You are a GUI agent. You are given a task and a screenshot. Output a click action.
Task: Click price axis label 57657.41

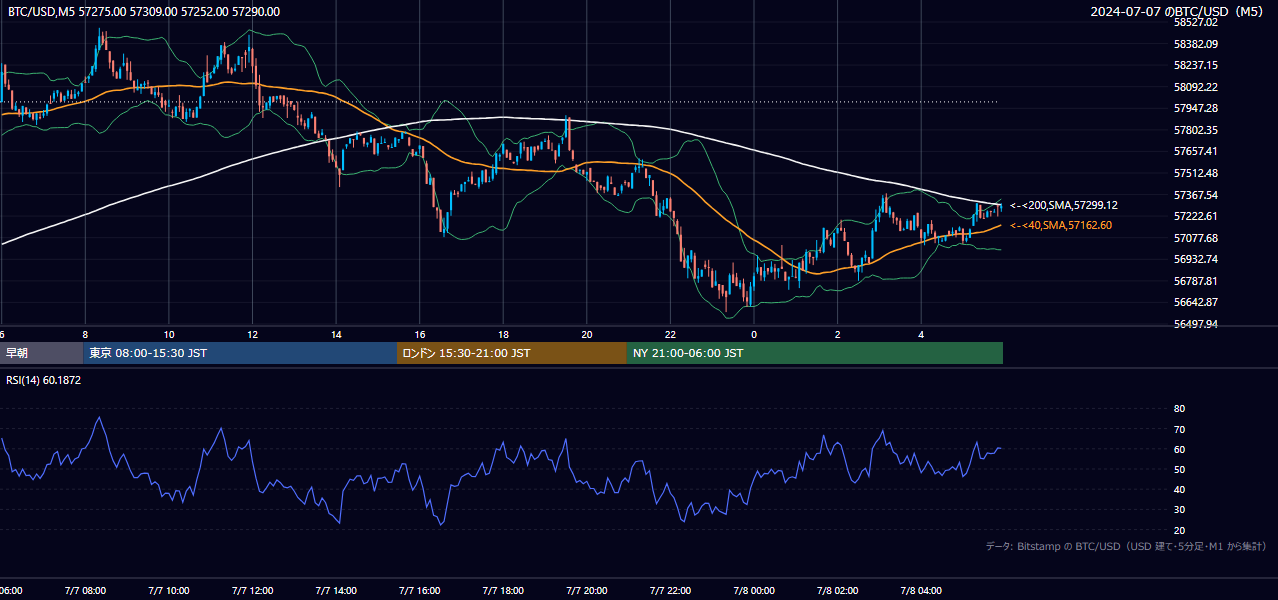[1196, 151]
